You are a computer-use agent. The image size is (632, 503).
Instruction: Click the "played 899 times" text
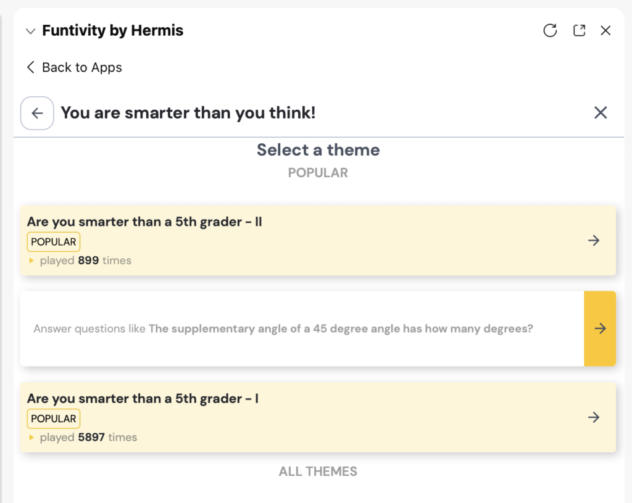[x=85, y=260]
